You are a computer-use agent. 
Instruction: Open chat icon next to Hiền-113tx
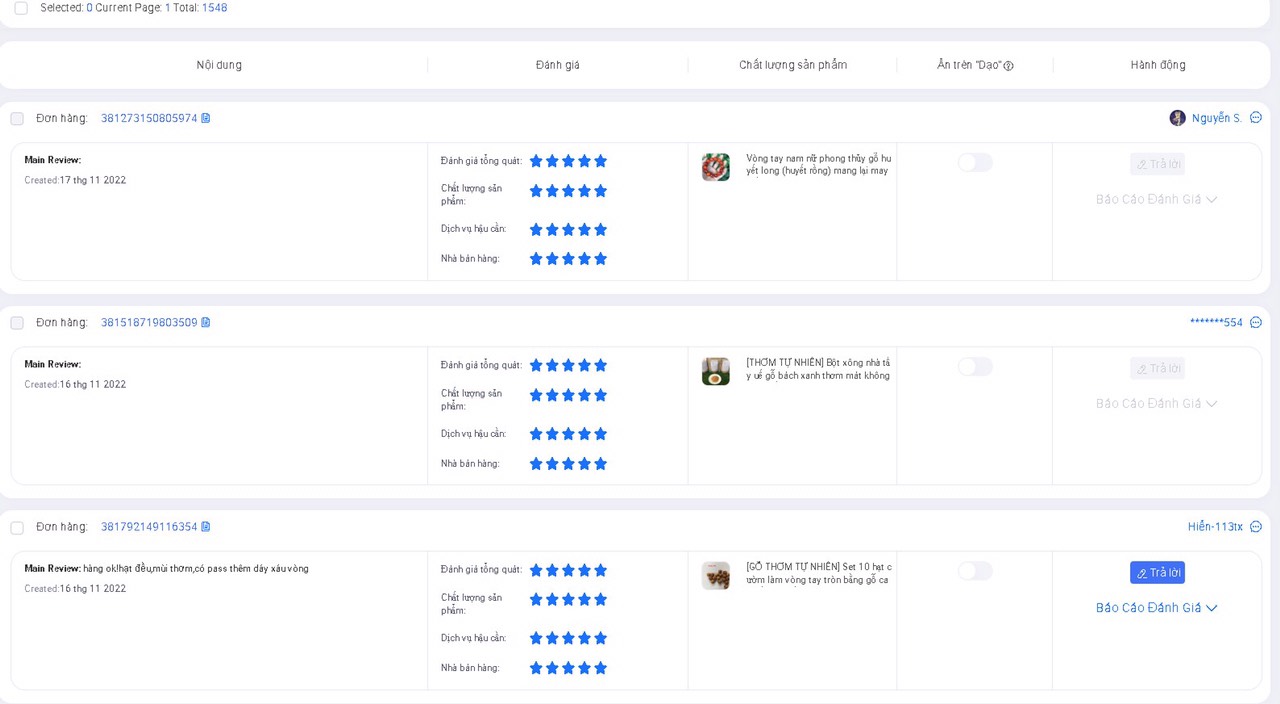click(1256, 527)
